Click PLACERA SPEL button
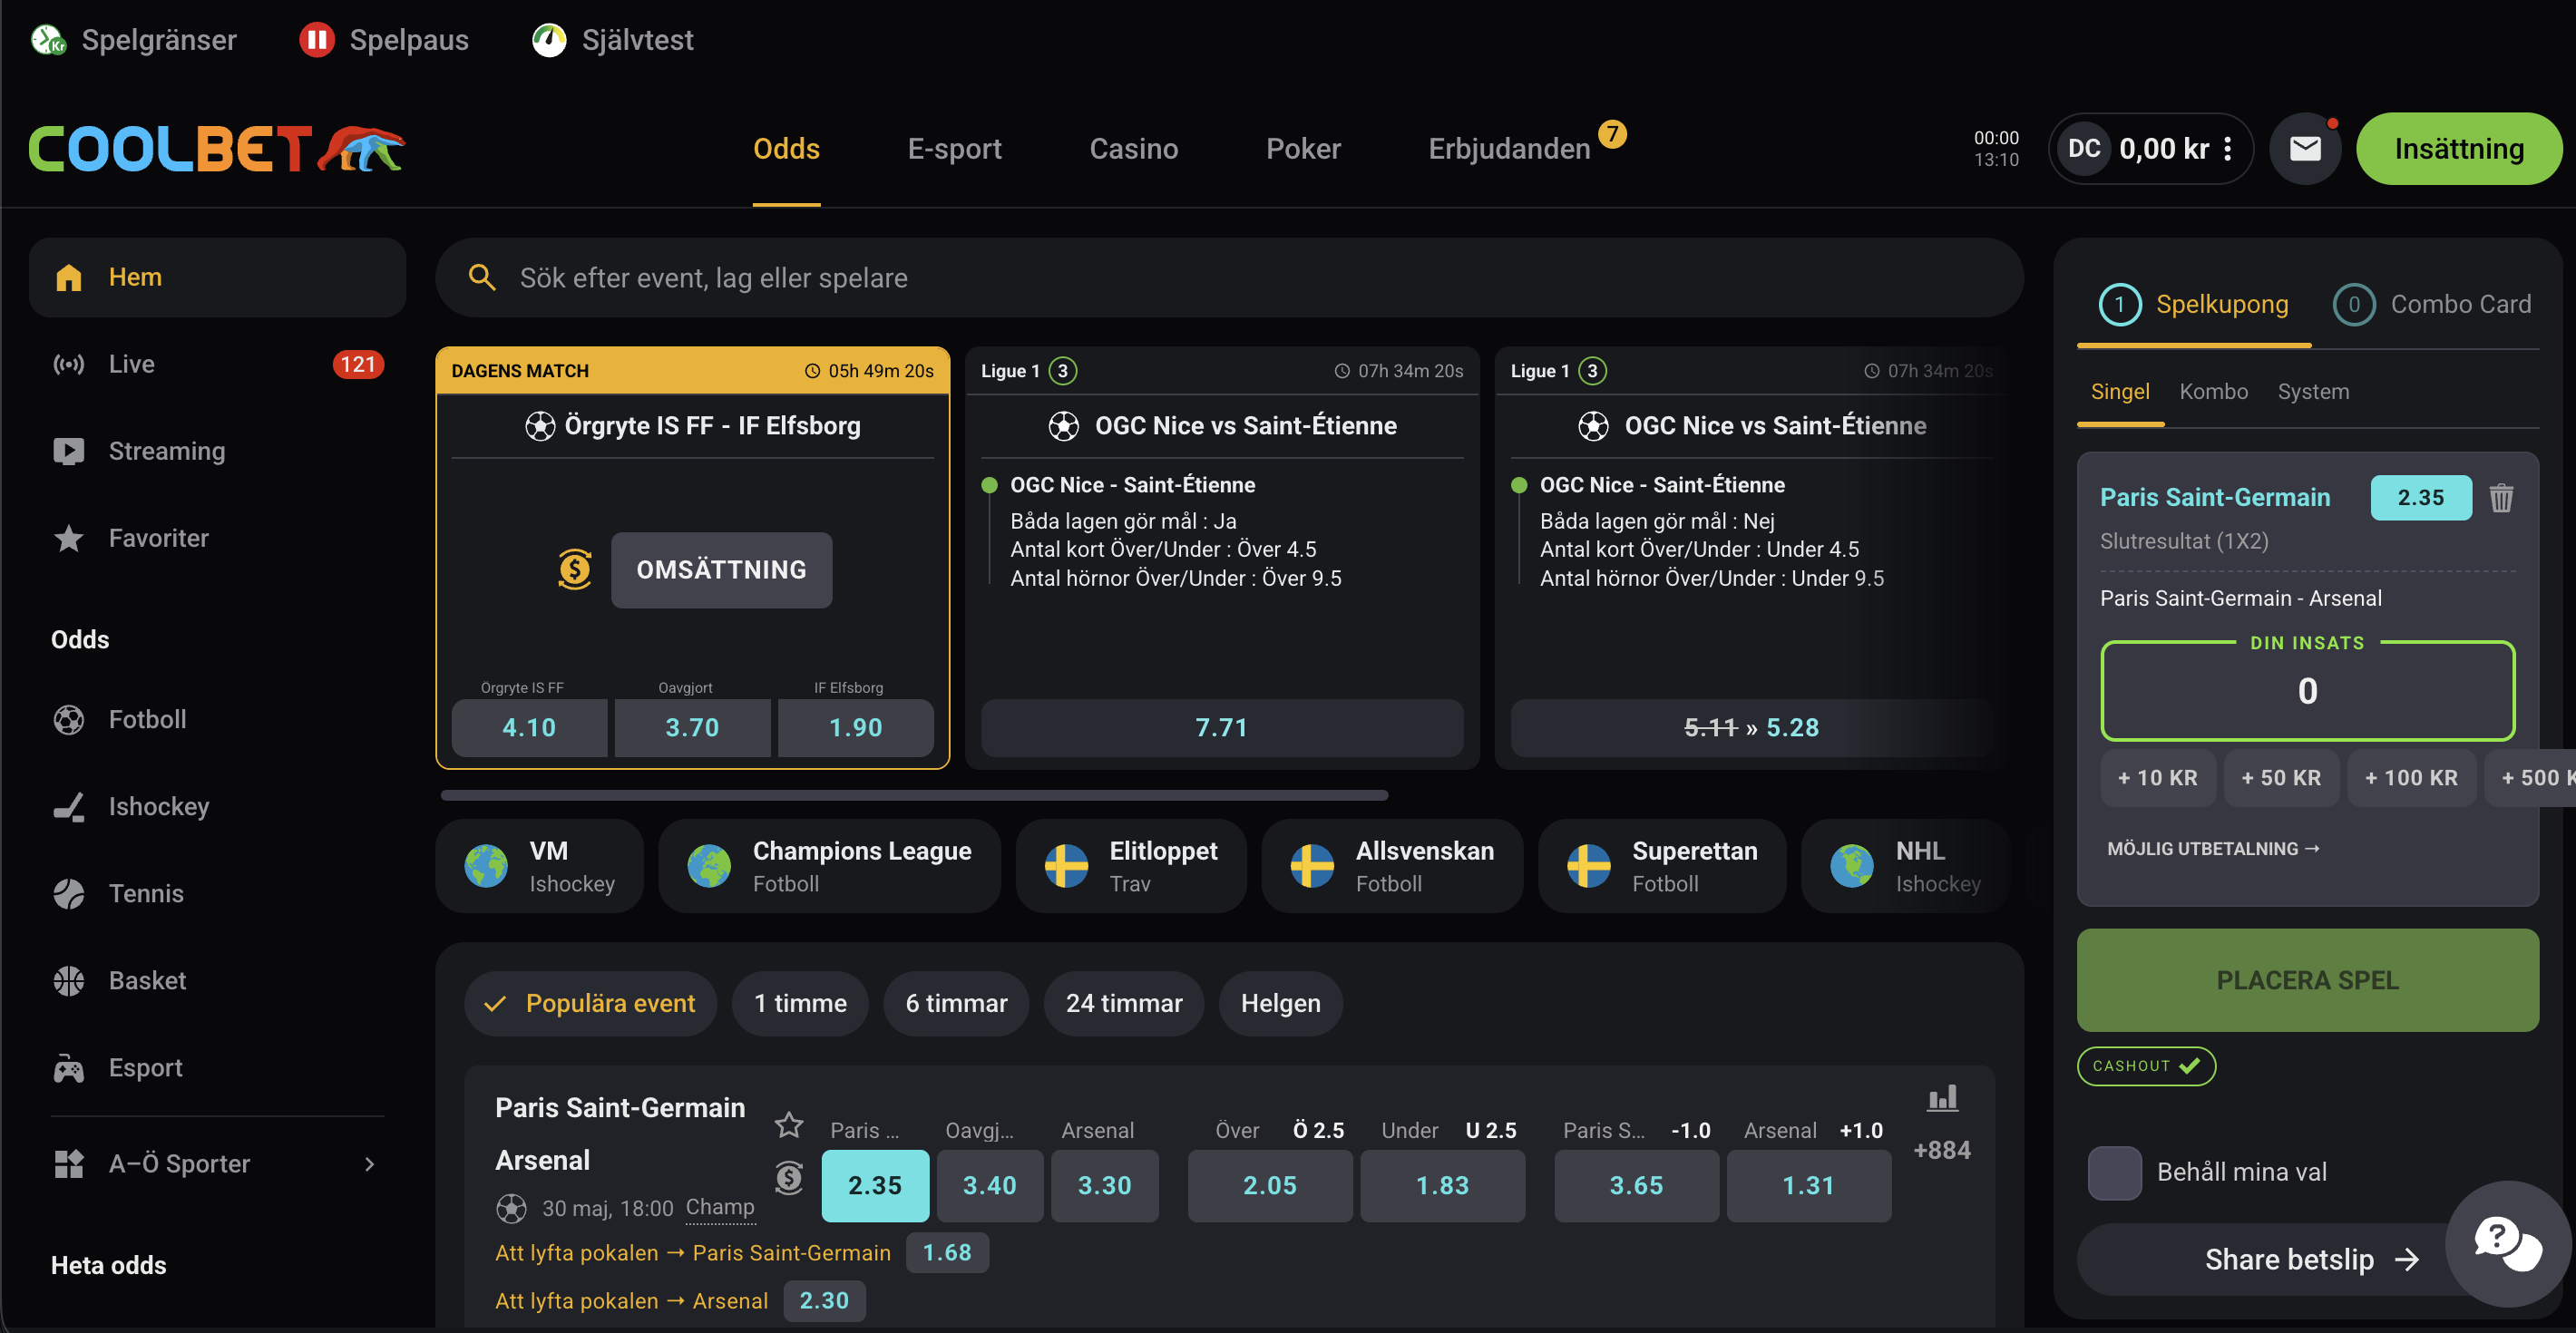This screenshot has width=2576, height=1333. (2307, 980)
